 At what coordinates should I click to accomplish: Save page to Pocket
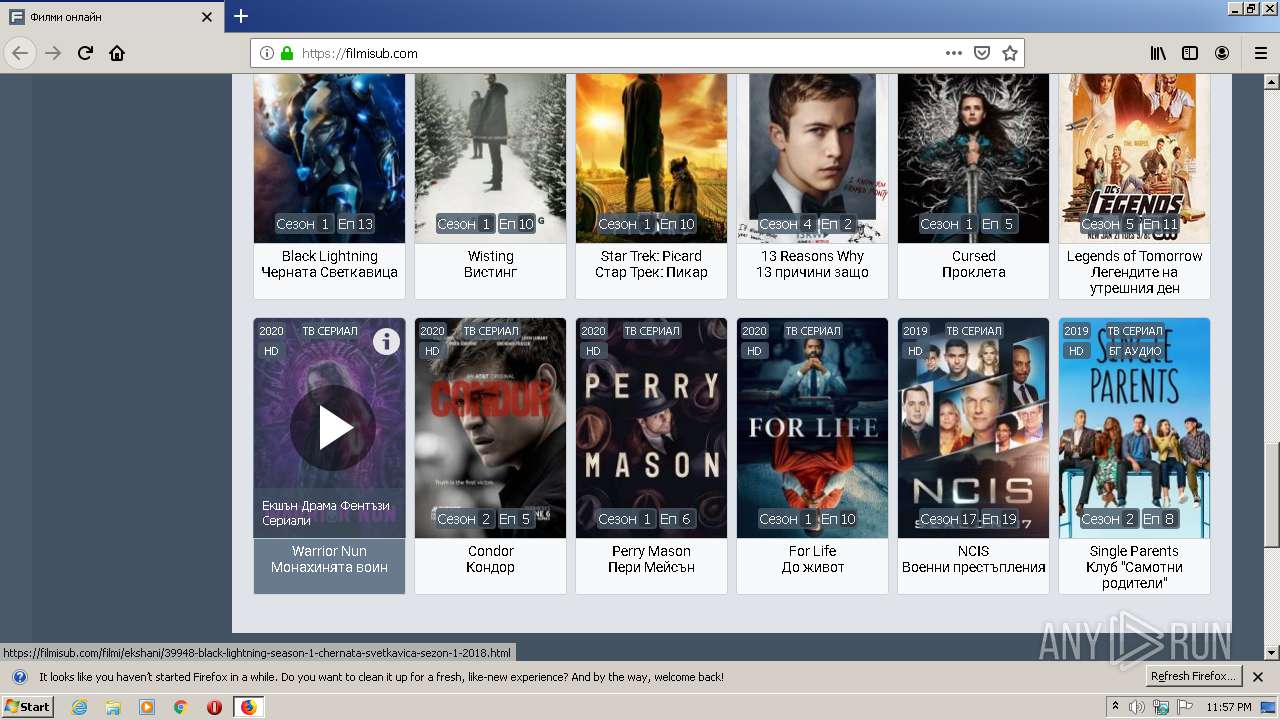[982, 53]
